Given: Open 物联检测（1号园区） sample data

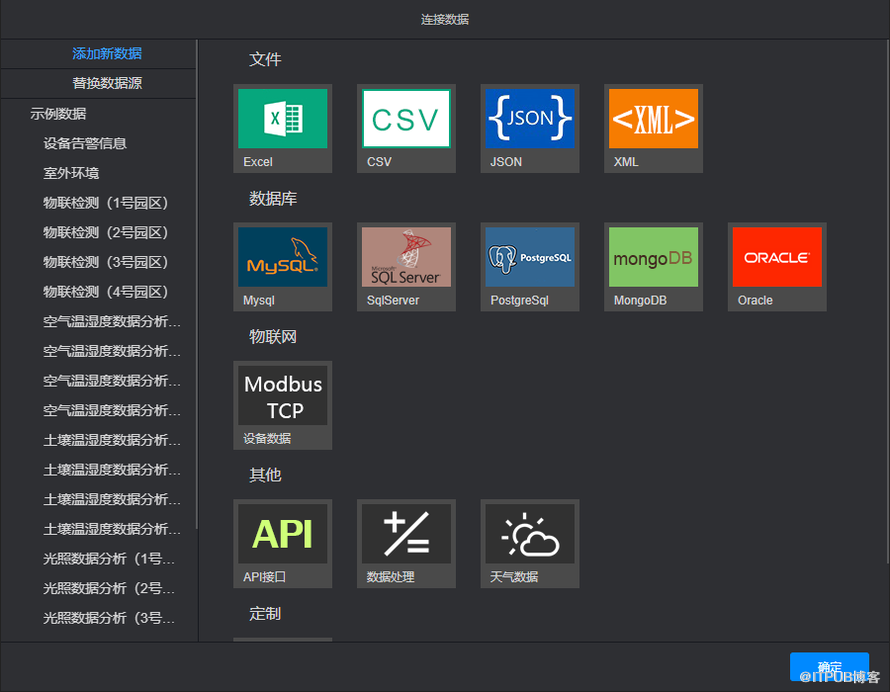Looking at the screenshot, I should point(105,203).
